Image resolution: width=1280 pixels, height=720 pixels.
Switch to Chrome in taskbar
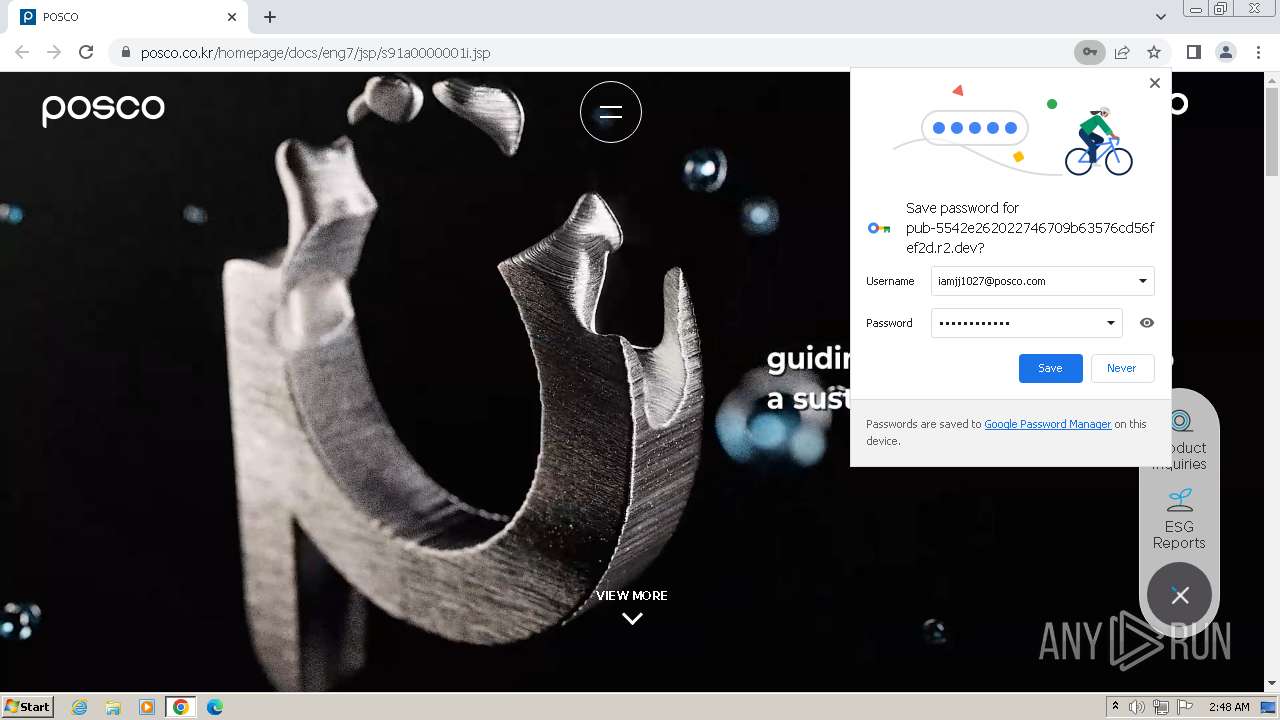click(181, 707)
